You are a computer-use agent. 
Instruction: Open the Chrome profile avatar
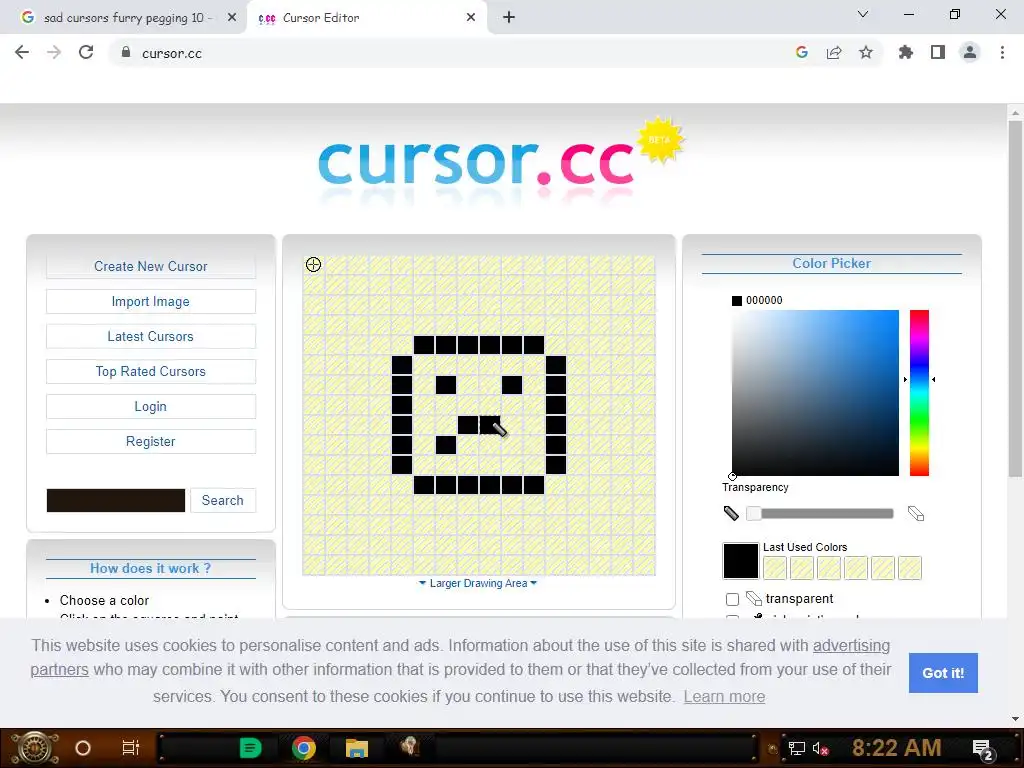[x=970, y=53]
